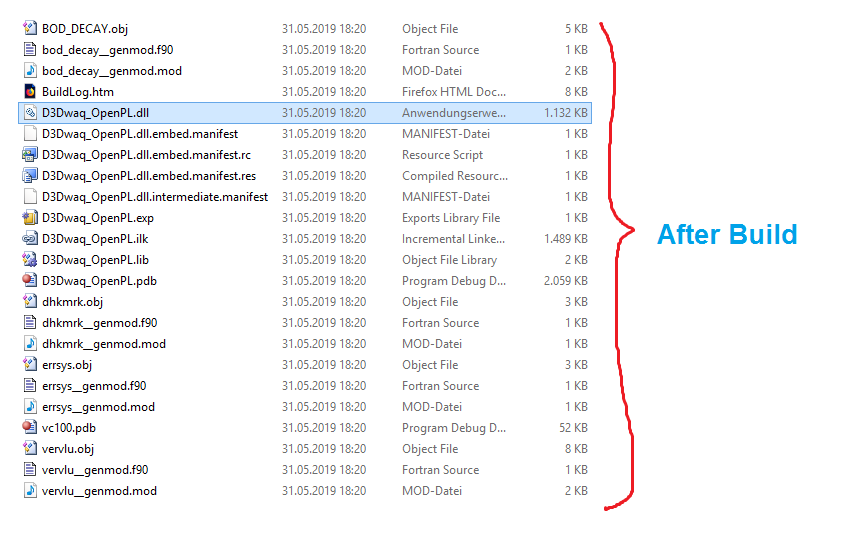Click the D3Dwaq_OpenPL.exp exports file icon
This screenshot has width=861, height=541.
pos(30,218)
